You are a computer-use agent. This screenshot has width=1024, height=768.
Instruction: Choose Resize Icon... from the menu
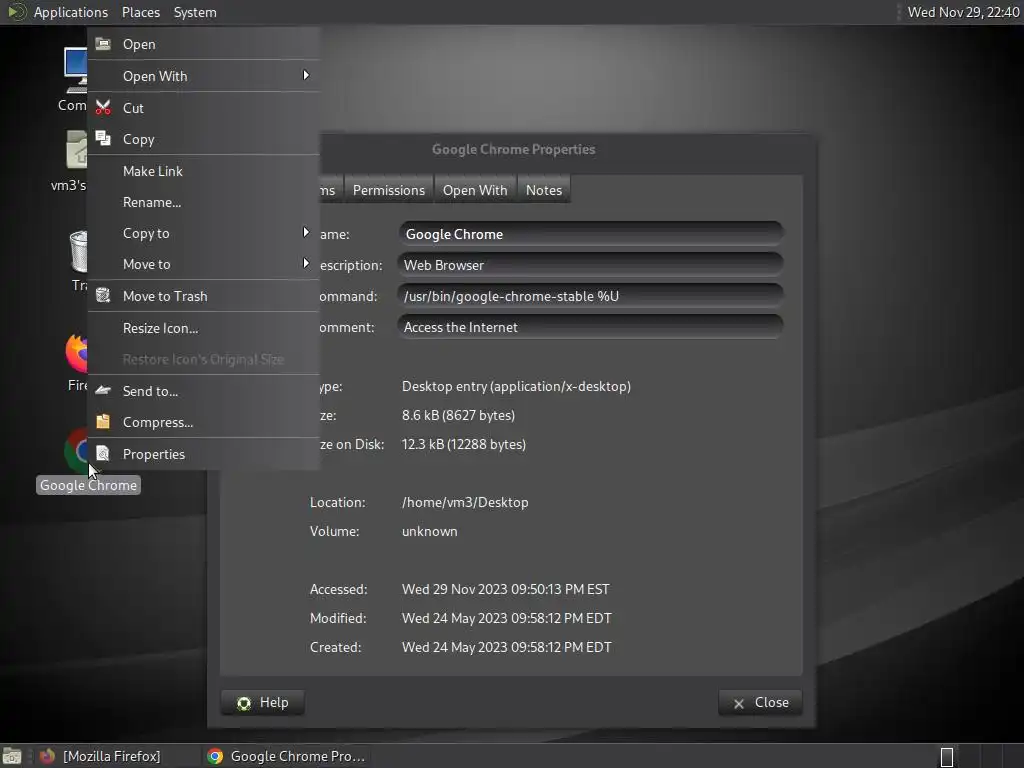[203, 328]
